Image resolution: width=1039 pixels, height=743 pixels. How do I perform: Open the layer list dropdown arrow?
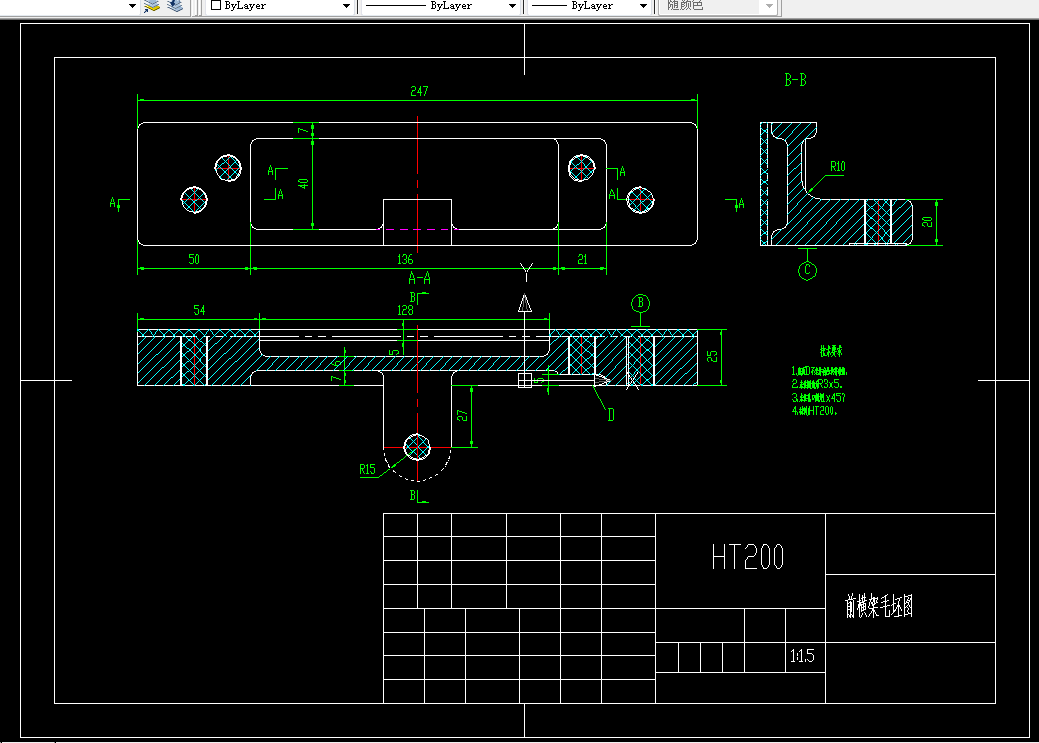pyautogui.click(x=132, y=6)
